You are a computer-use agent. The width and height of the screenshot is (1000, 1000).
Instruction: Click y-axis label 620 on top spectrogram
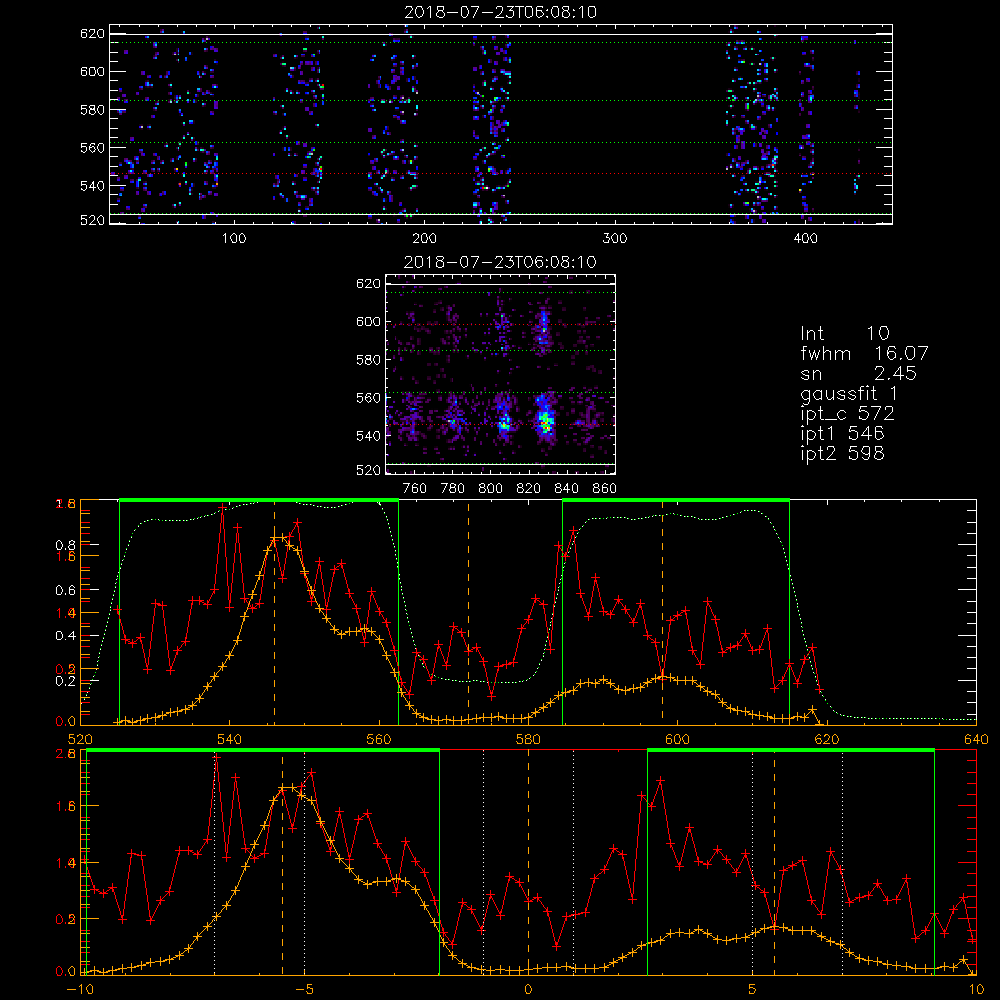click(x=92, y=34)
